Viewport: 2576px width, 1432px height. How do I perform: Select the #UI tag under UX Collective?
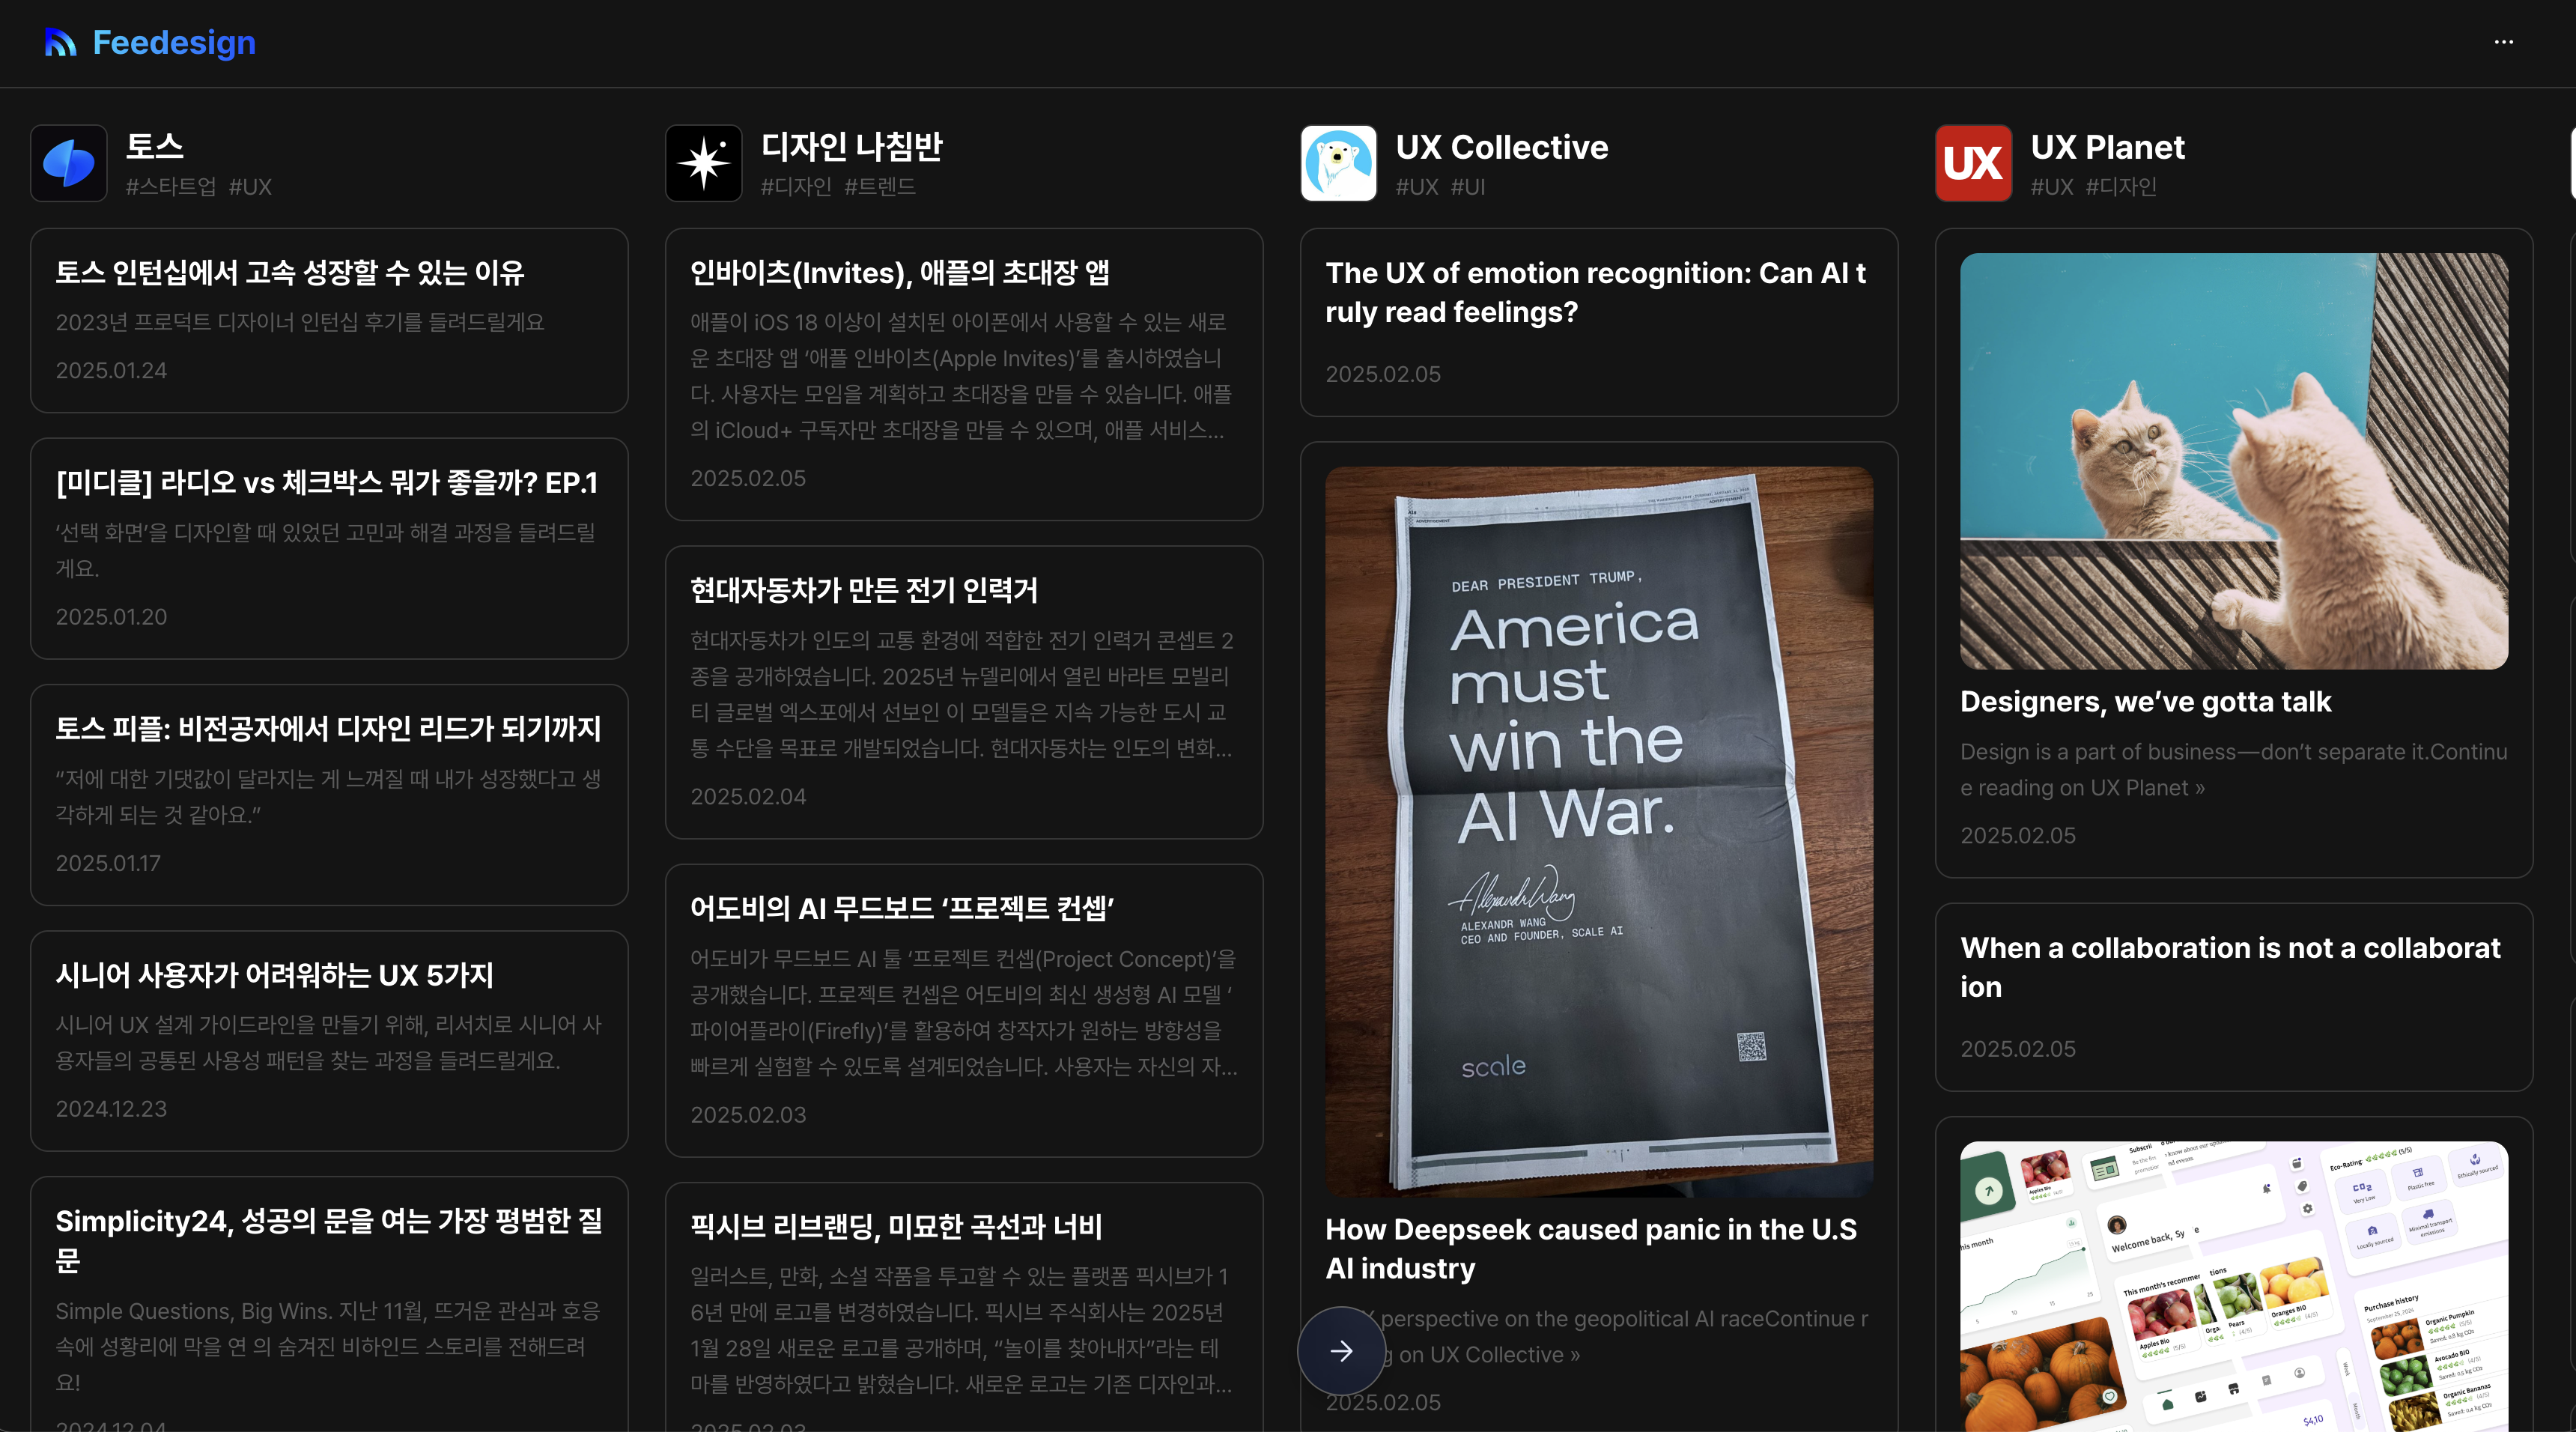pyautogui.click(x=1468, y=186)
